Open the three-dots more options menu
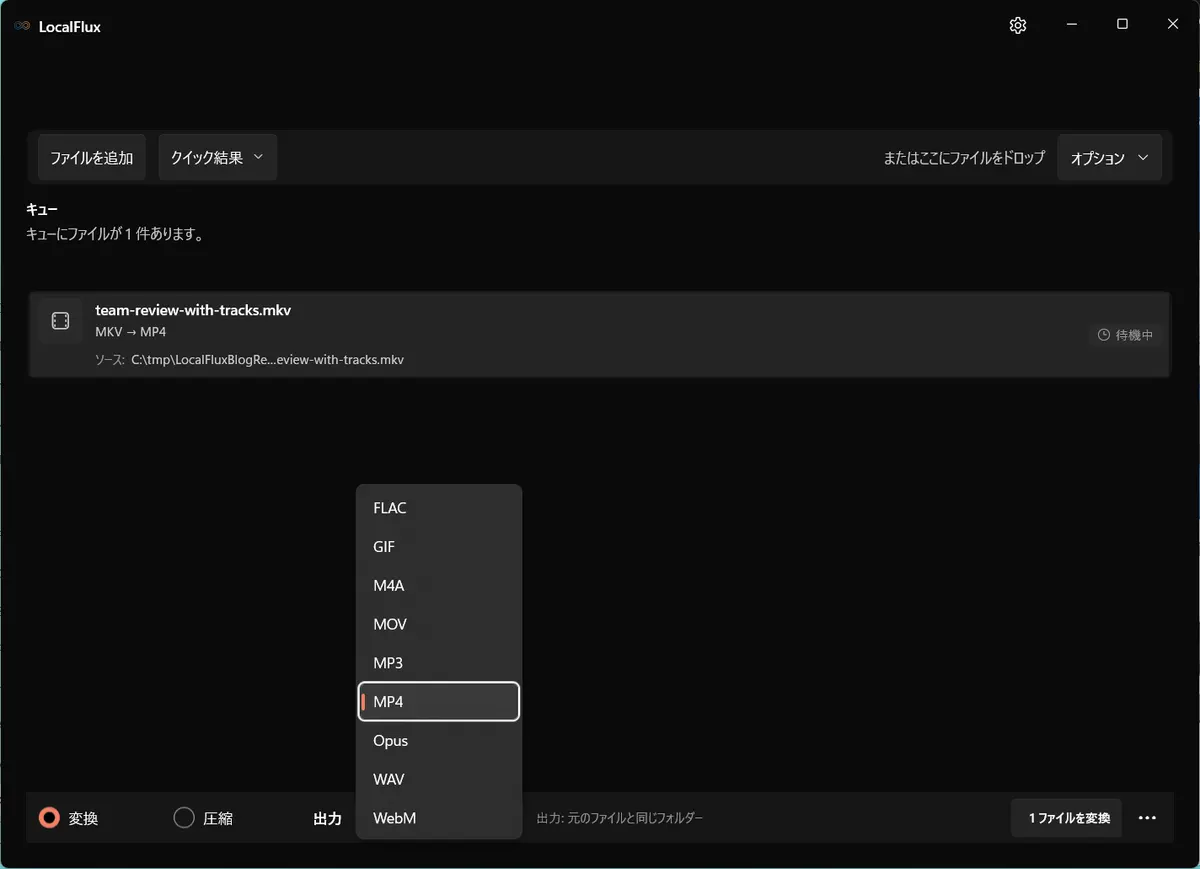Viewport: 1200px width, 869px height. point(1147,818)
